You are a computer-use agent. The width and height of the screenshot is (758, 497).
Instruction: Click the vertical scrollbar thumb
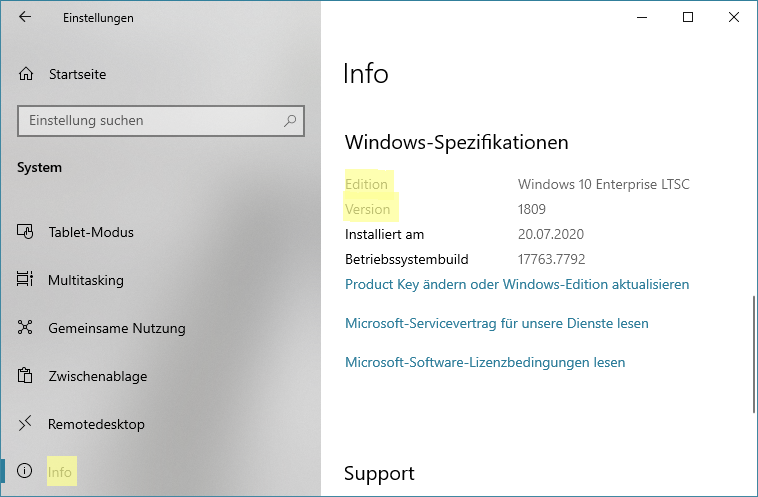753,354
